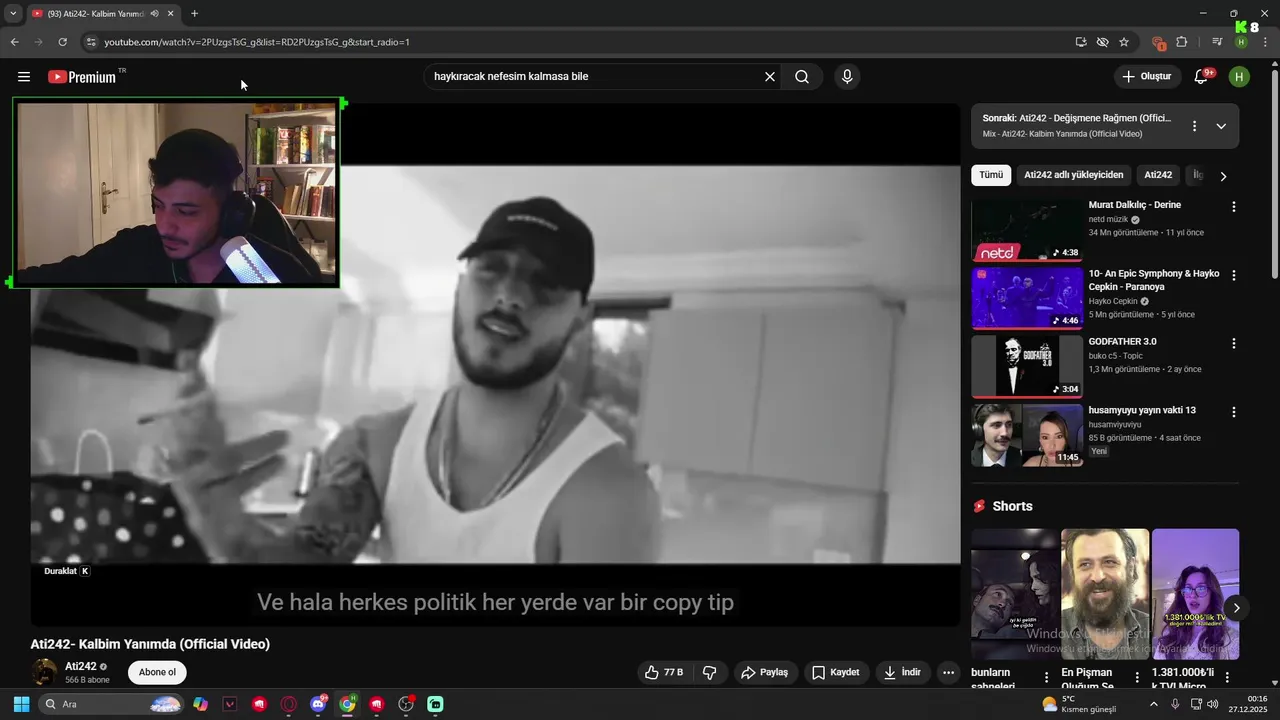Open options for the Mix queue header

click(x=1194, y=126)
